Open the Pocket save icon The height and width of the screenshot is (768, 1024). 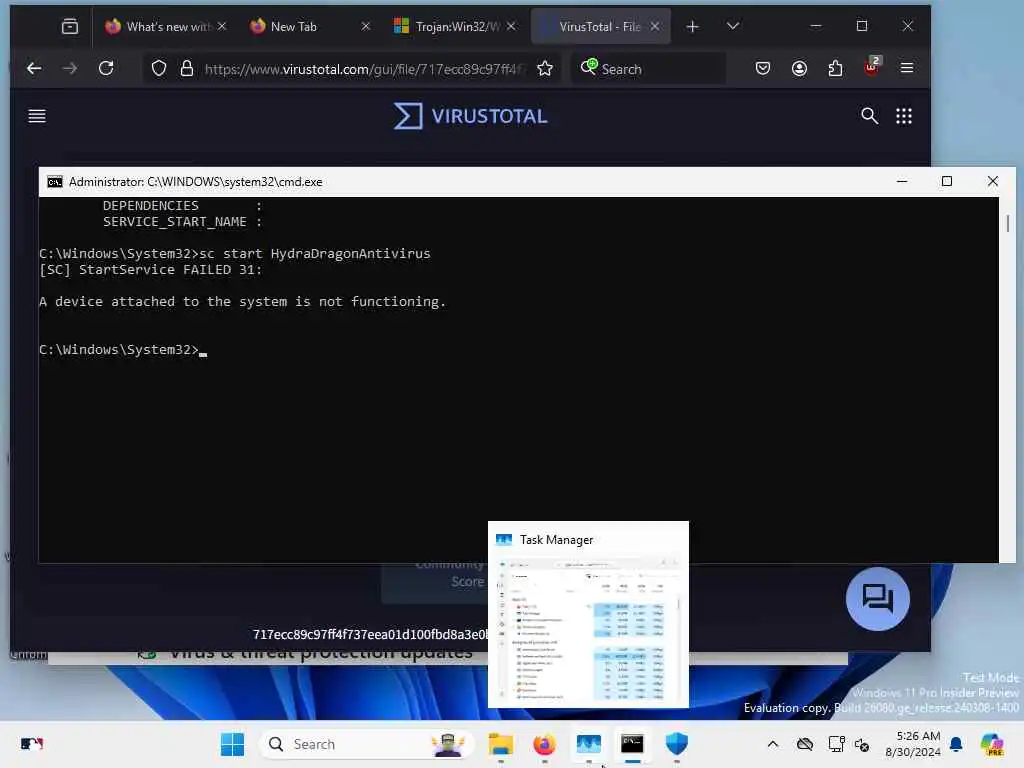[763, 68]
